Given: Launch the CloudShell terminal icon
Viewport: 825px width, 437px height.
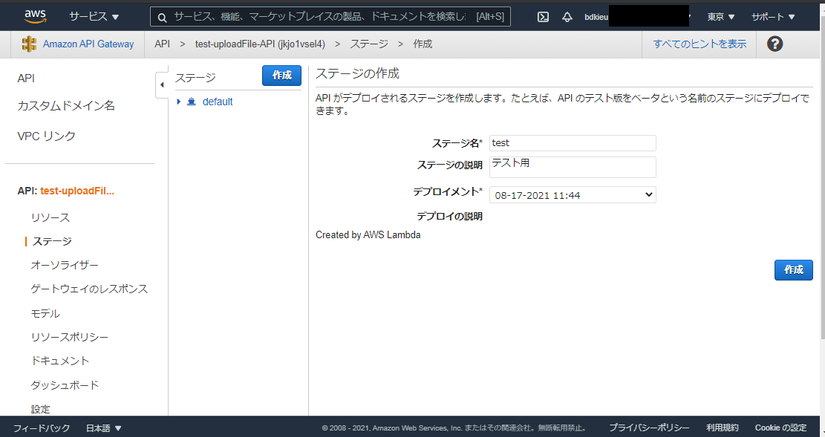Looking at the screenshot, I should click(x=543, y=17).
